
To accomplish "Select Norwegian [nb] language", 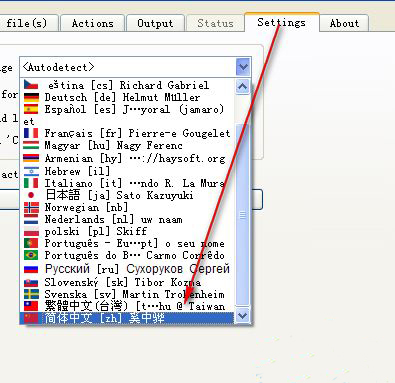I will (x=128, y=207).
